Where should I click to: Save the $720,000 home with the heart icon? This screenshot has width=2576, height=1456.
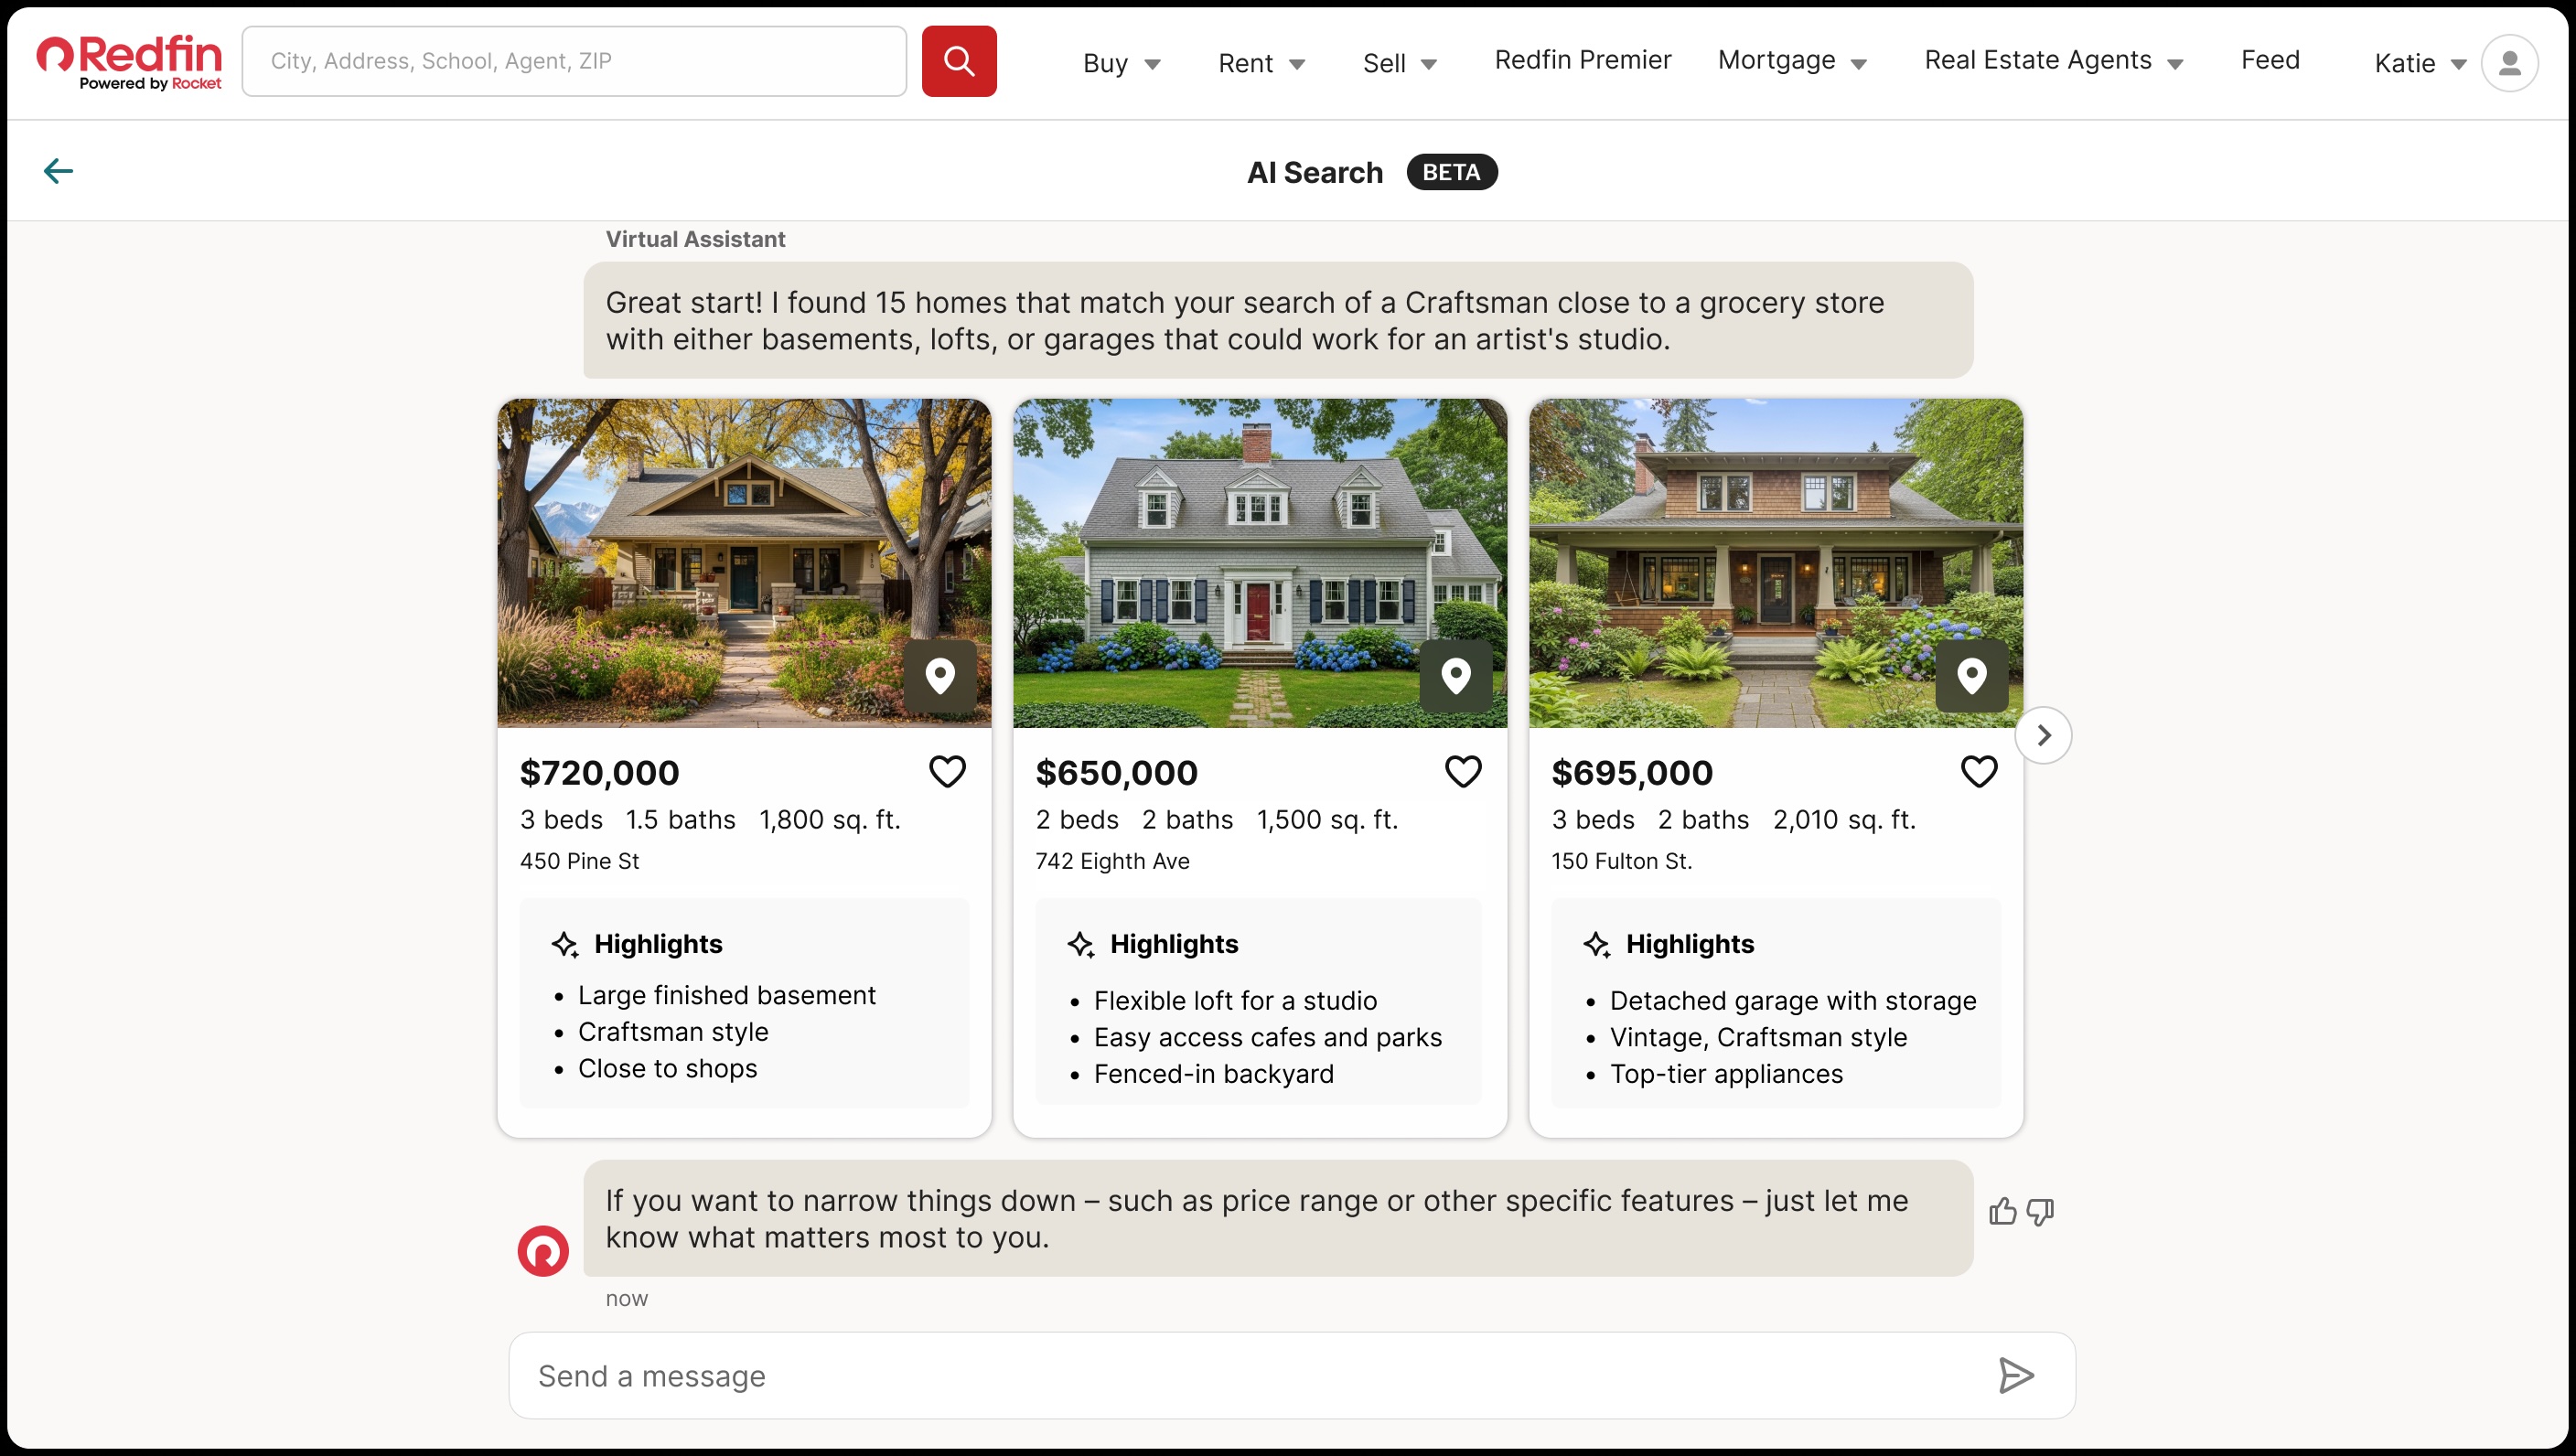click(946, 771)
